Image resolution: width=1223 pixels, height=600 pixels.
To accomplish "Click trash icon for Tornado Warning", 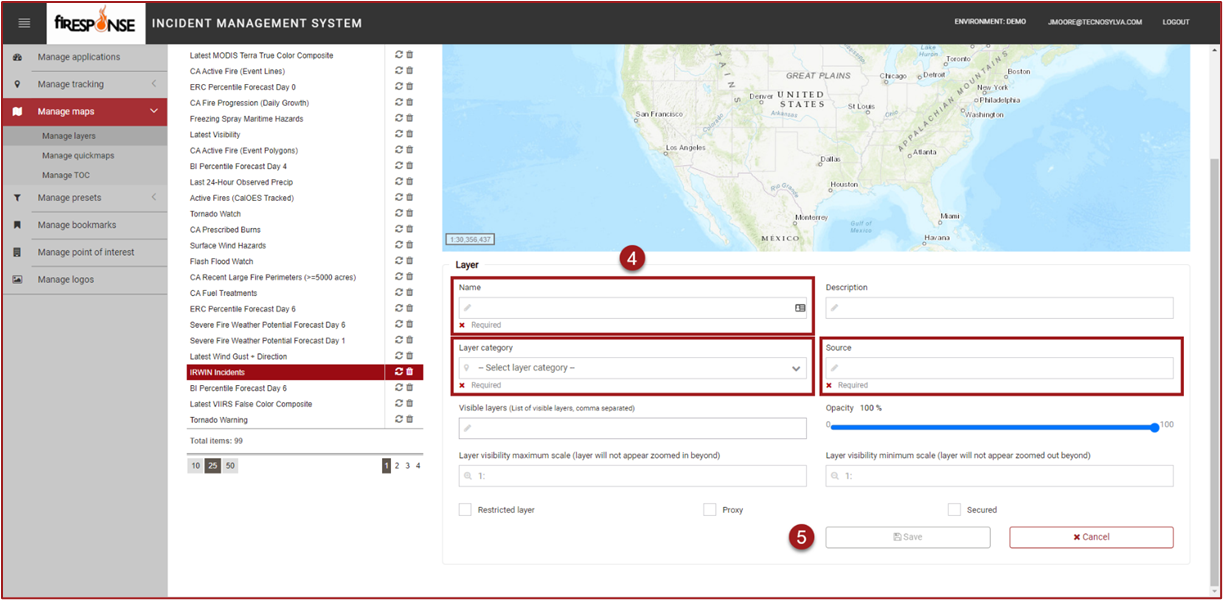I will click(410, 419).
